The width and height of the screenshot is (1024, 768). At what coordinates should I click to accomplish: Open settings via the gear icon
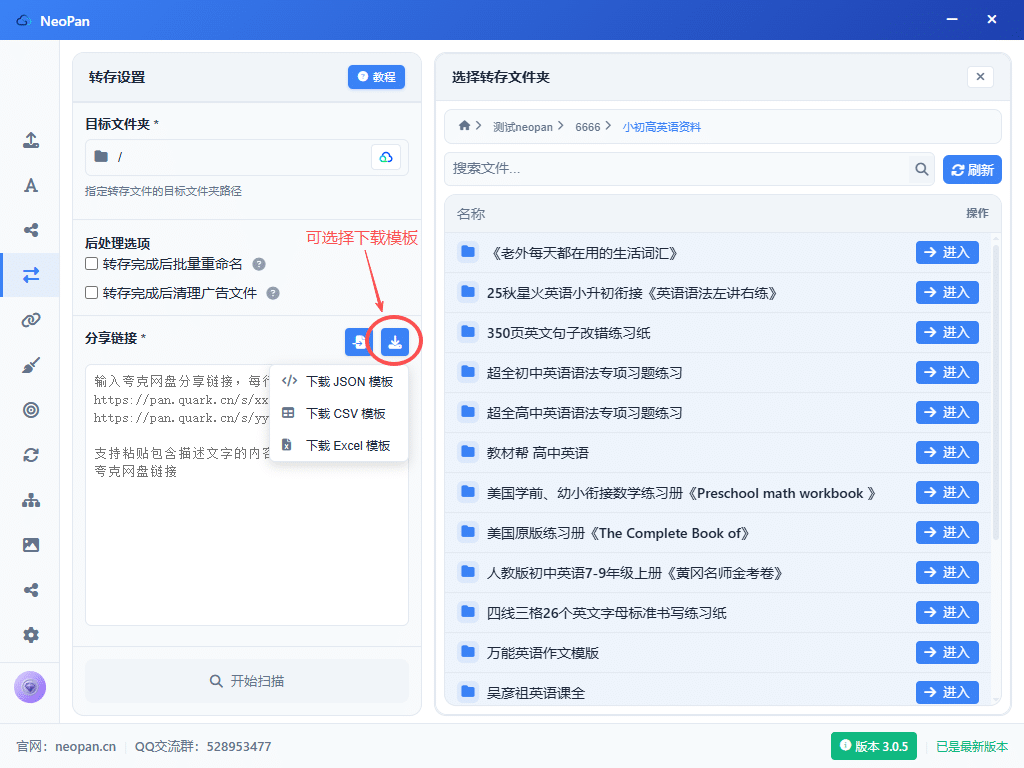point(31,635)
